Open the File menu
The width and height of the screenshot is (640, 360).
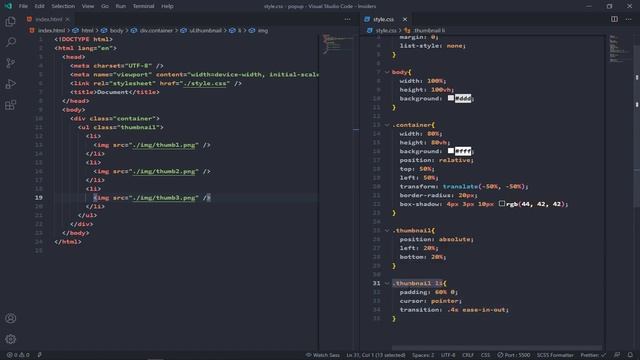[x=23, y=6]
